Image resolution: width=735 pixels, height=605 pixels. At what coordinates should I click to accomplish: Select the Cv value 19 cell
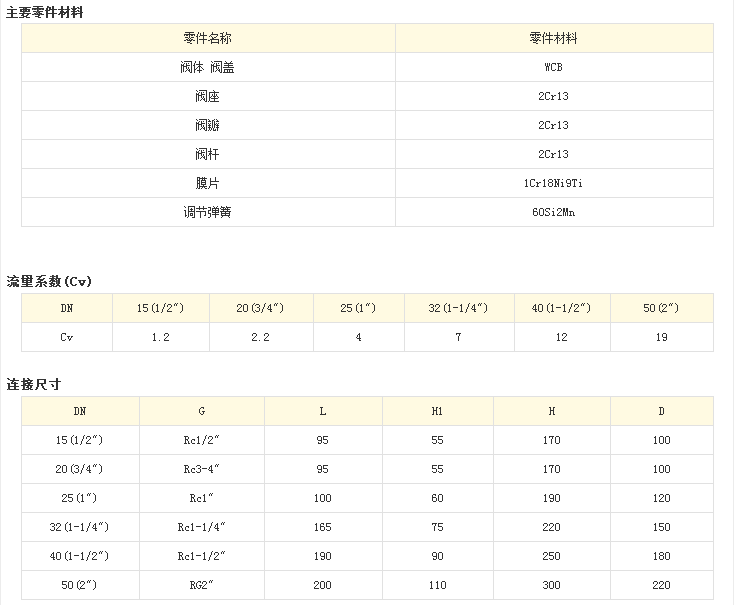662,337
